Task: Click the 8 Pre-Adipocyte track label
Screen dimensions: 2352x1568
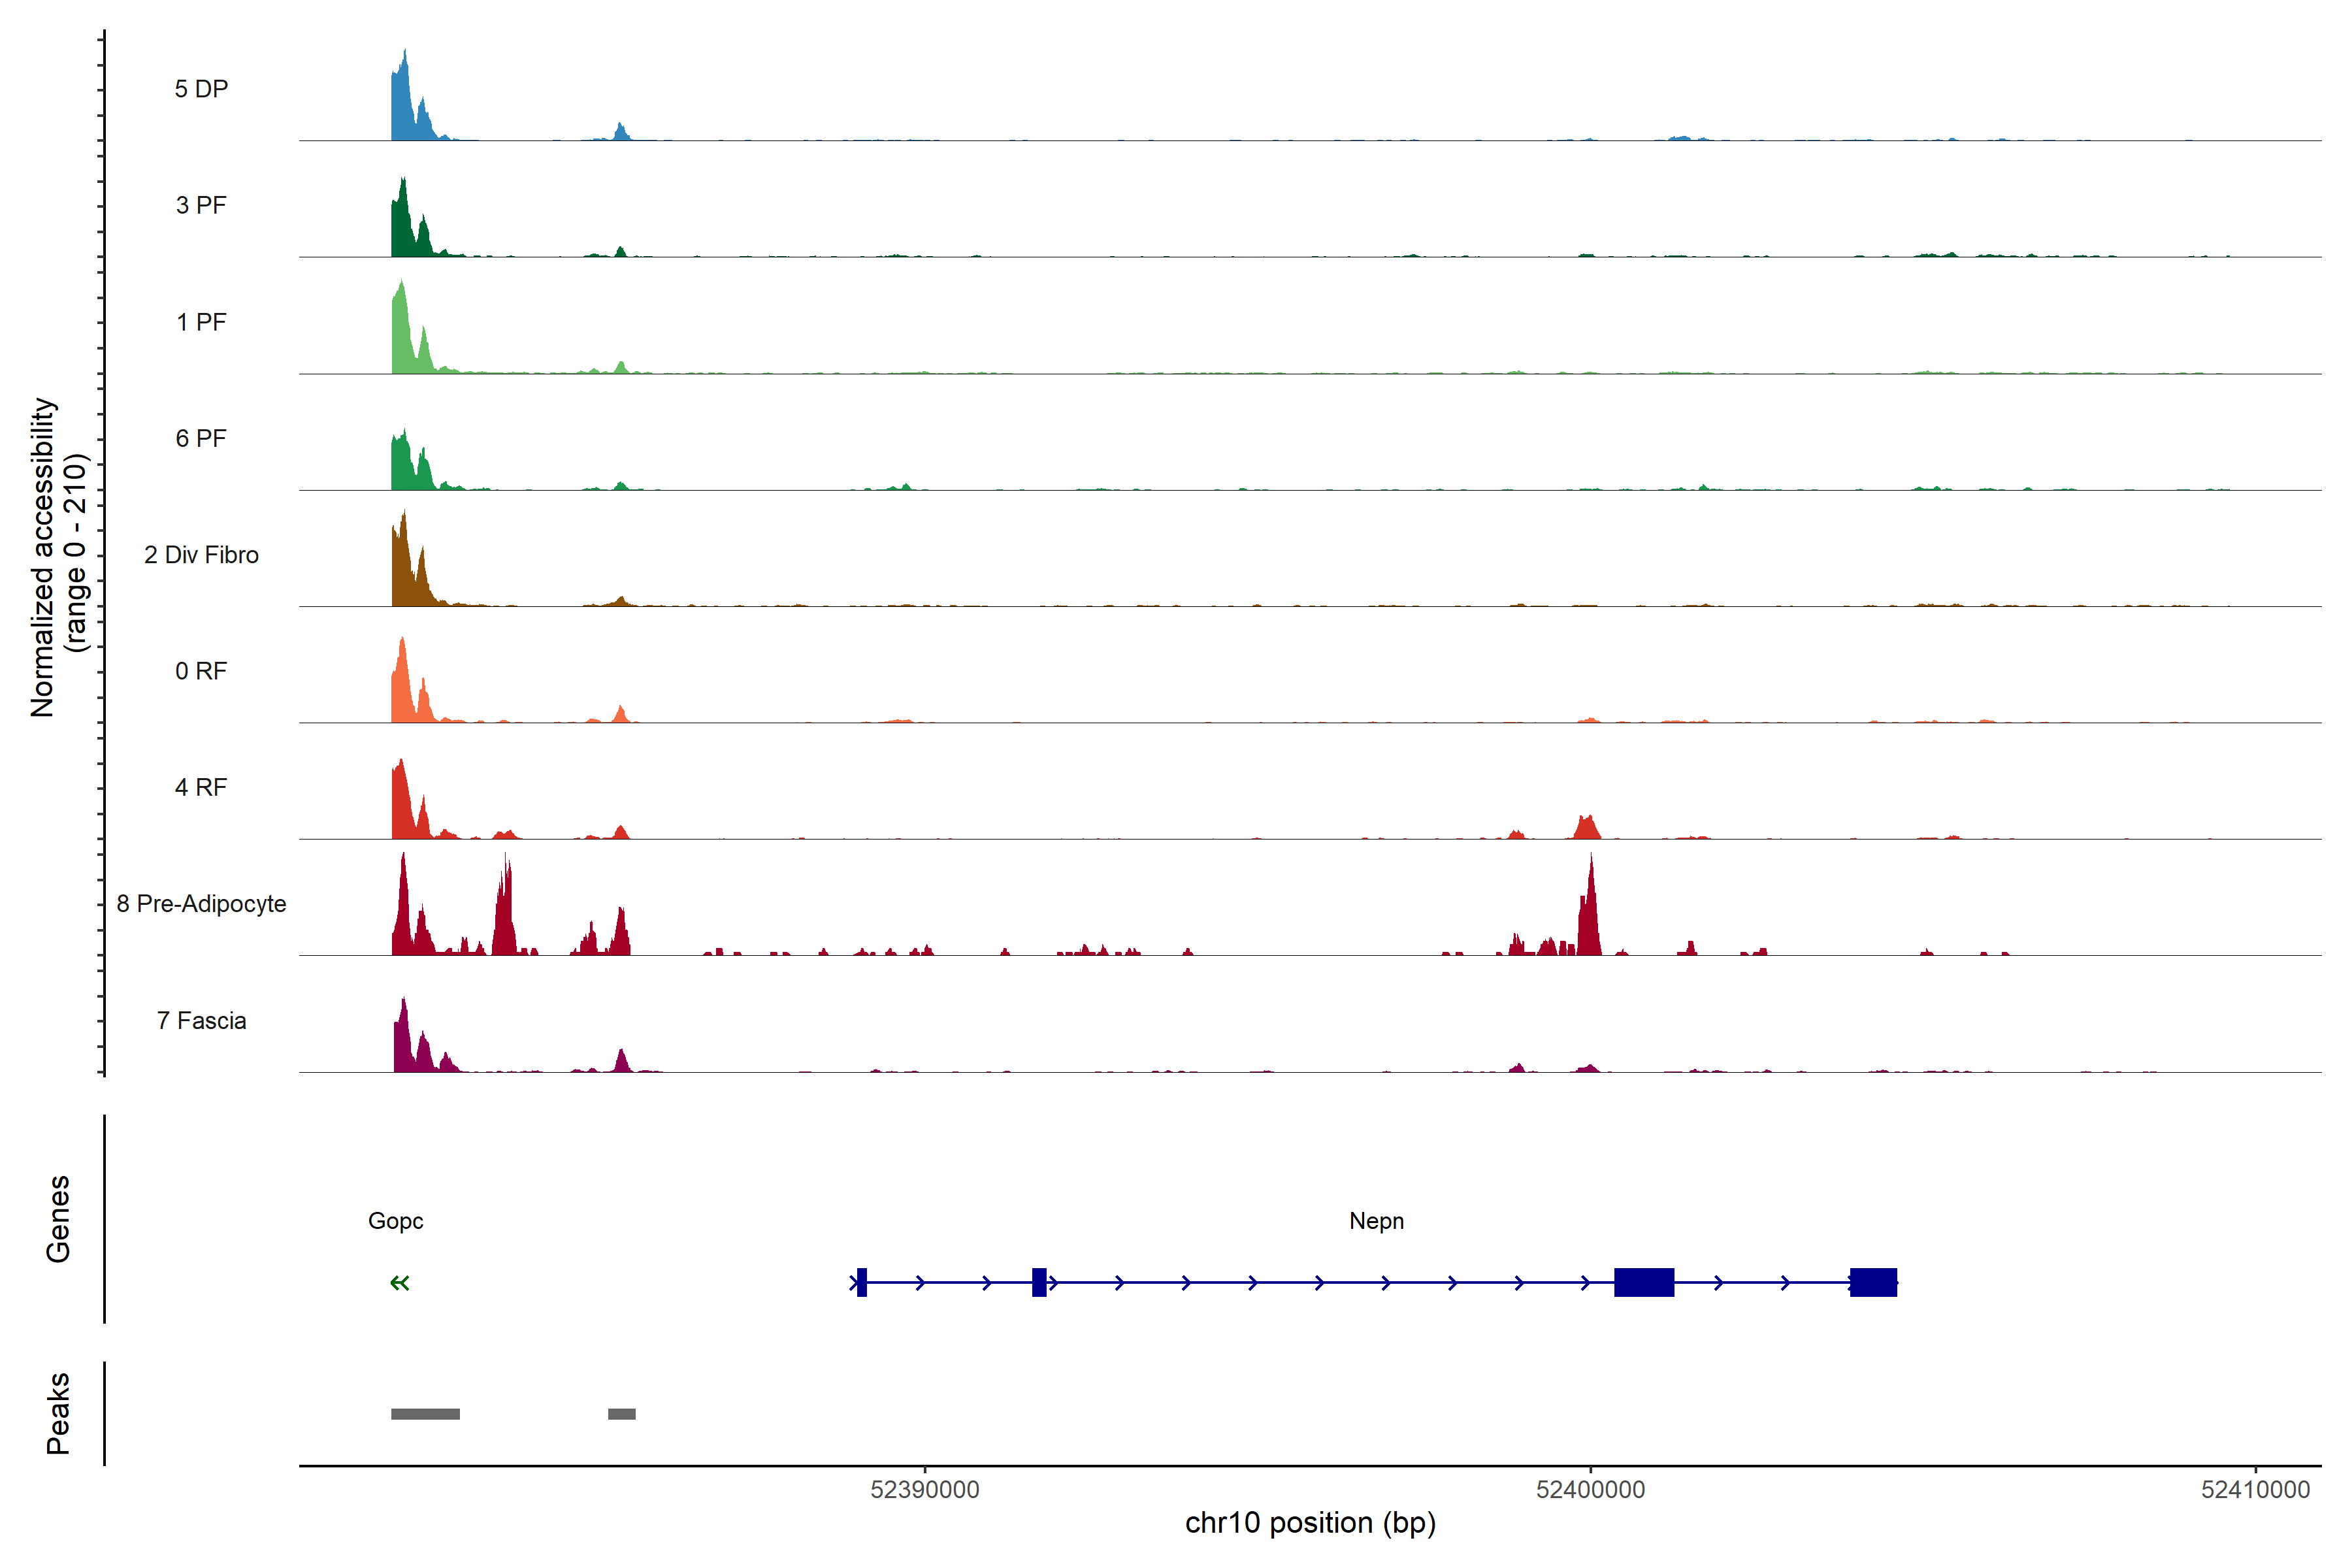Action: (x=201, y=904)
